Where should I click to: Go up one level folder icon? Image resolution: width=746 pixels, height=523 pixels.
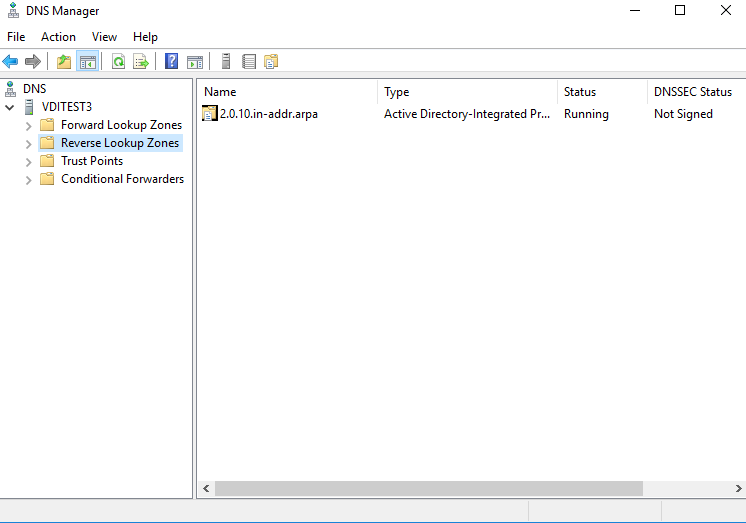(x=64, y=61)
